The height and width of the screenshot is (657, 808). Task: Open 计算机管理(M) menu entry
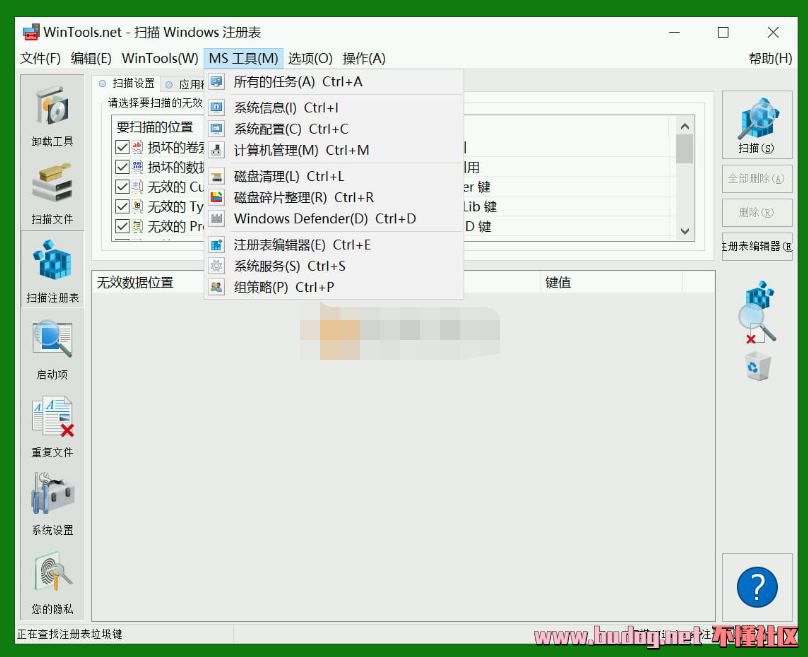click(333, 150)
